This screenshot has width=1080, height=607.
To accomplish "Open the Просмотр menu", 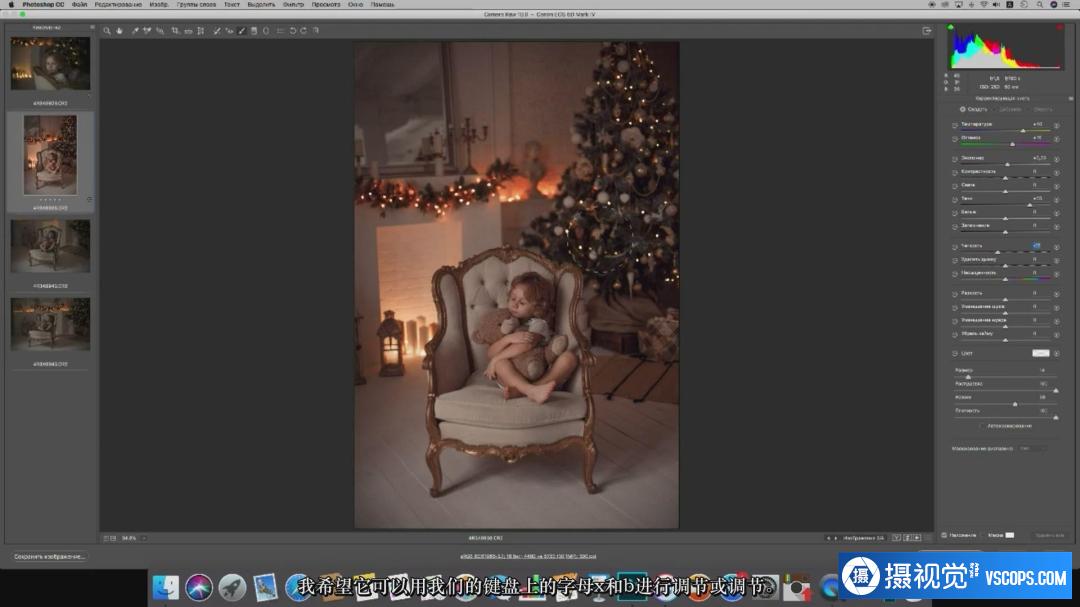I will tap(326, 5).
